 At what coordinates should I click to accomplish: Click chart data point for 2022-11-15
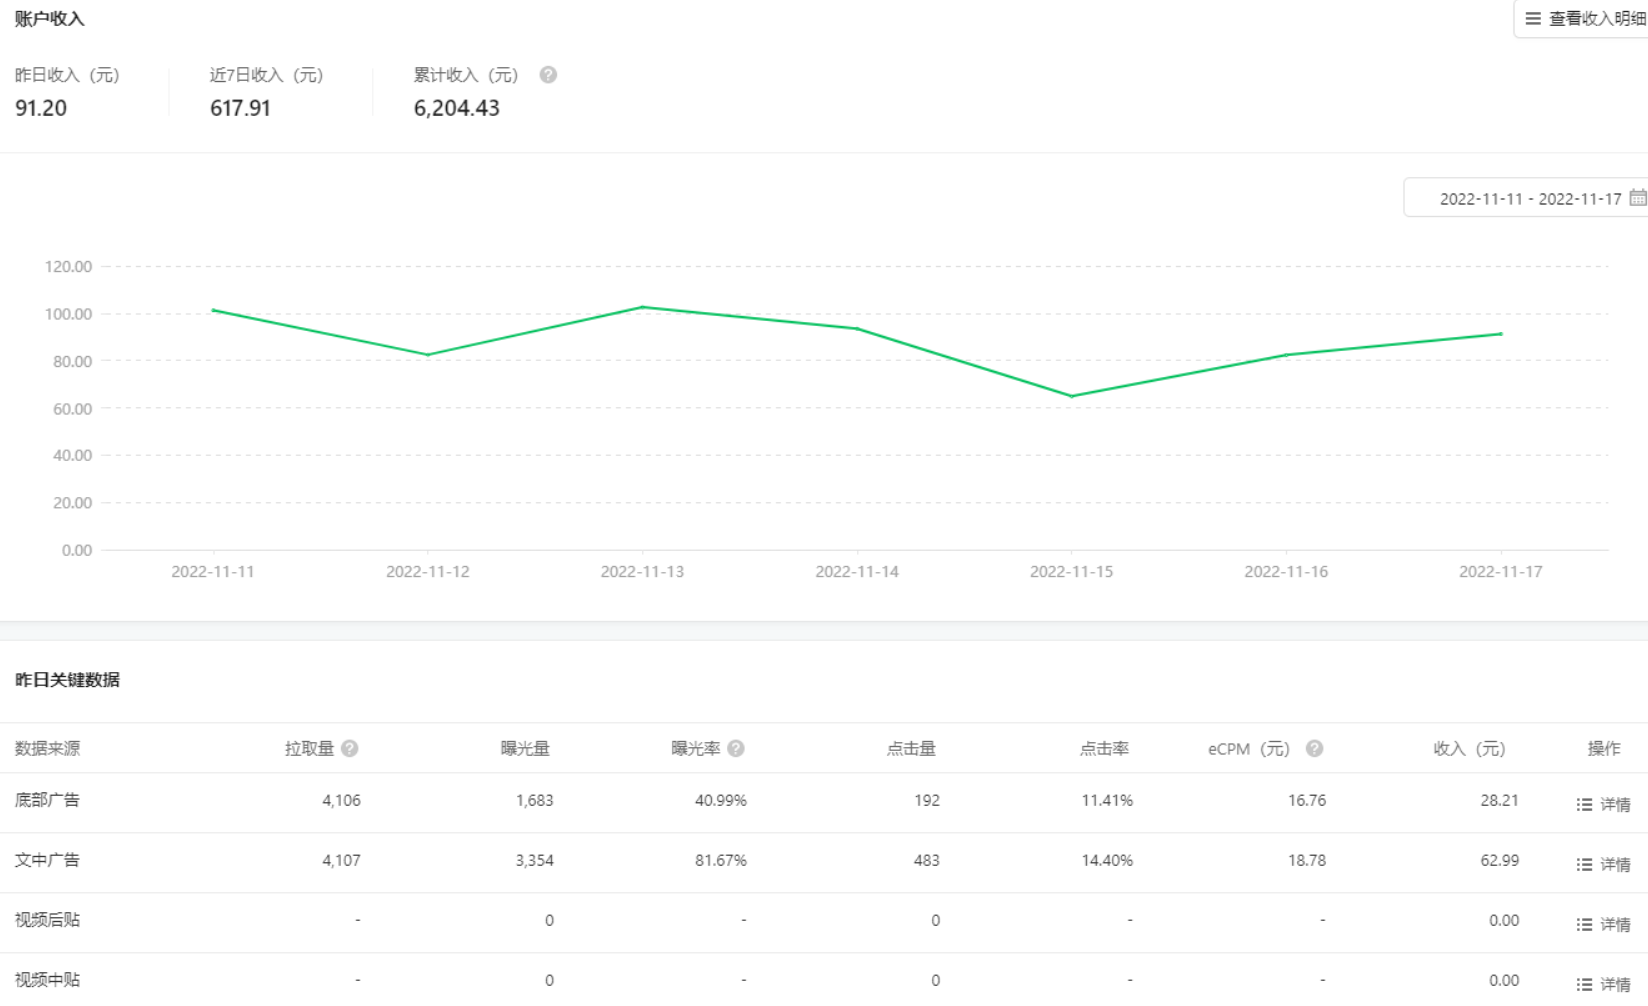pos(1072,396)
